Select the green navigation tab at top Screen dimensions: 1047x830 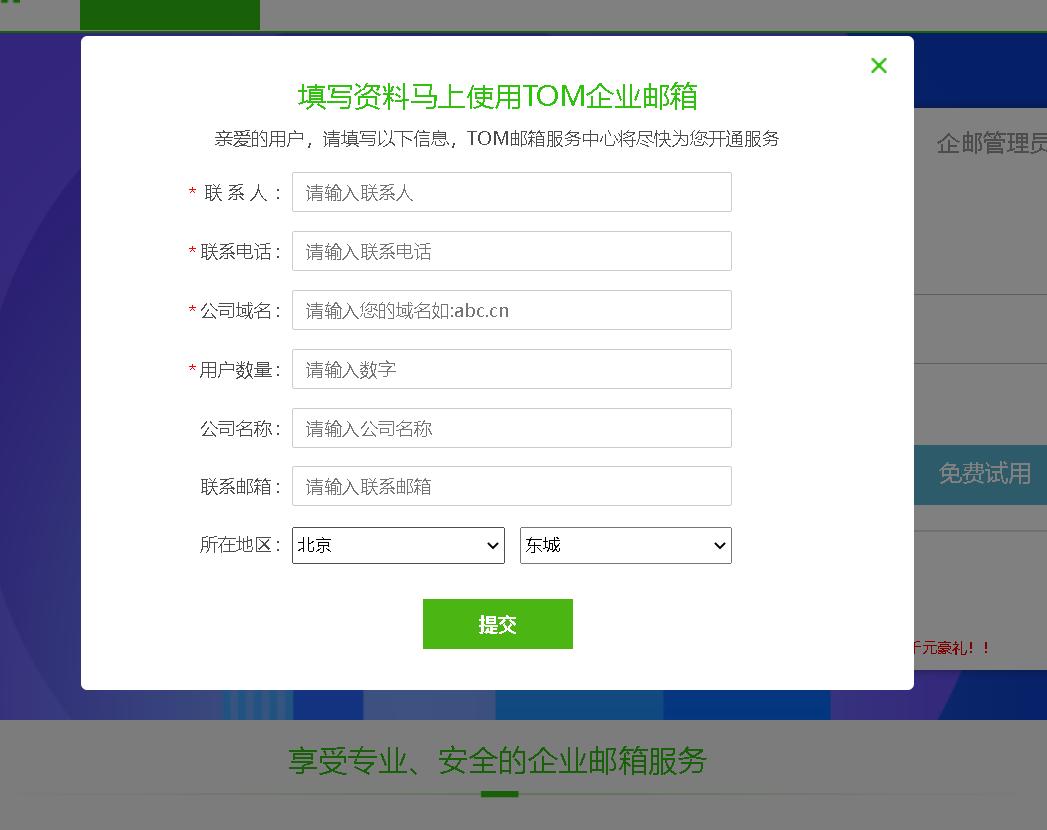pos(170,14)
